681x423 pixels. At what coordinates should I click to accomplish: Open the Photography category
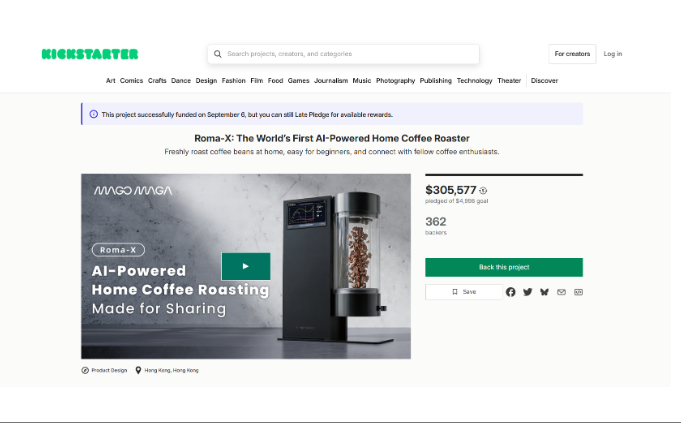pyautogui.click(x=395, y=80)
